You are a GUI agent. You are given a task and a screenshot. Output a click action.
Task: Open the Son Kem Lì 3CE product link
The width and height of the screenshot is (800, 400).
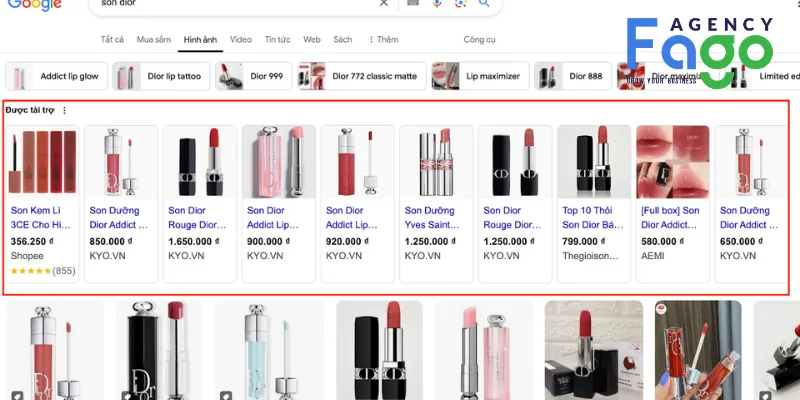(41, 217)
